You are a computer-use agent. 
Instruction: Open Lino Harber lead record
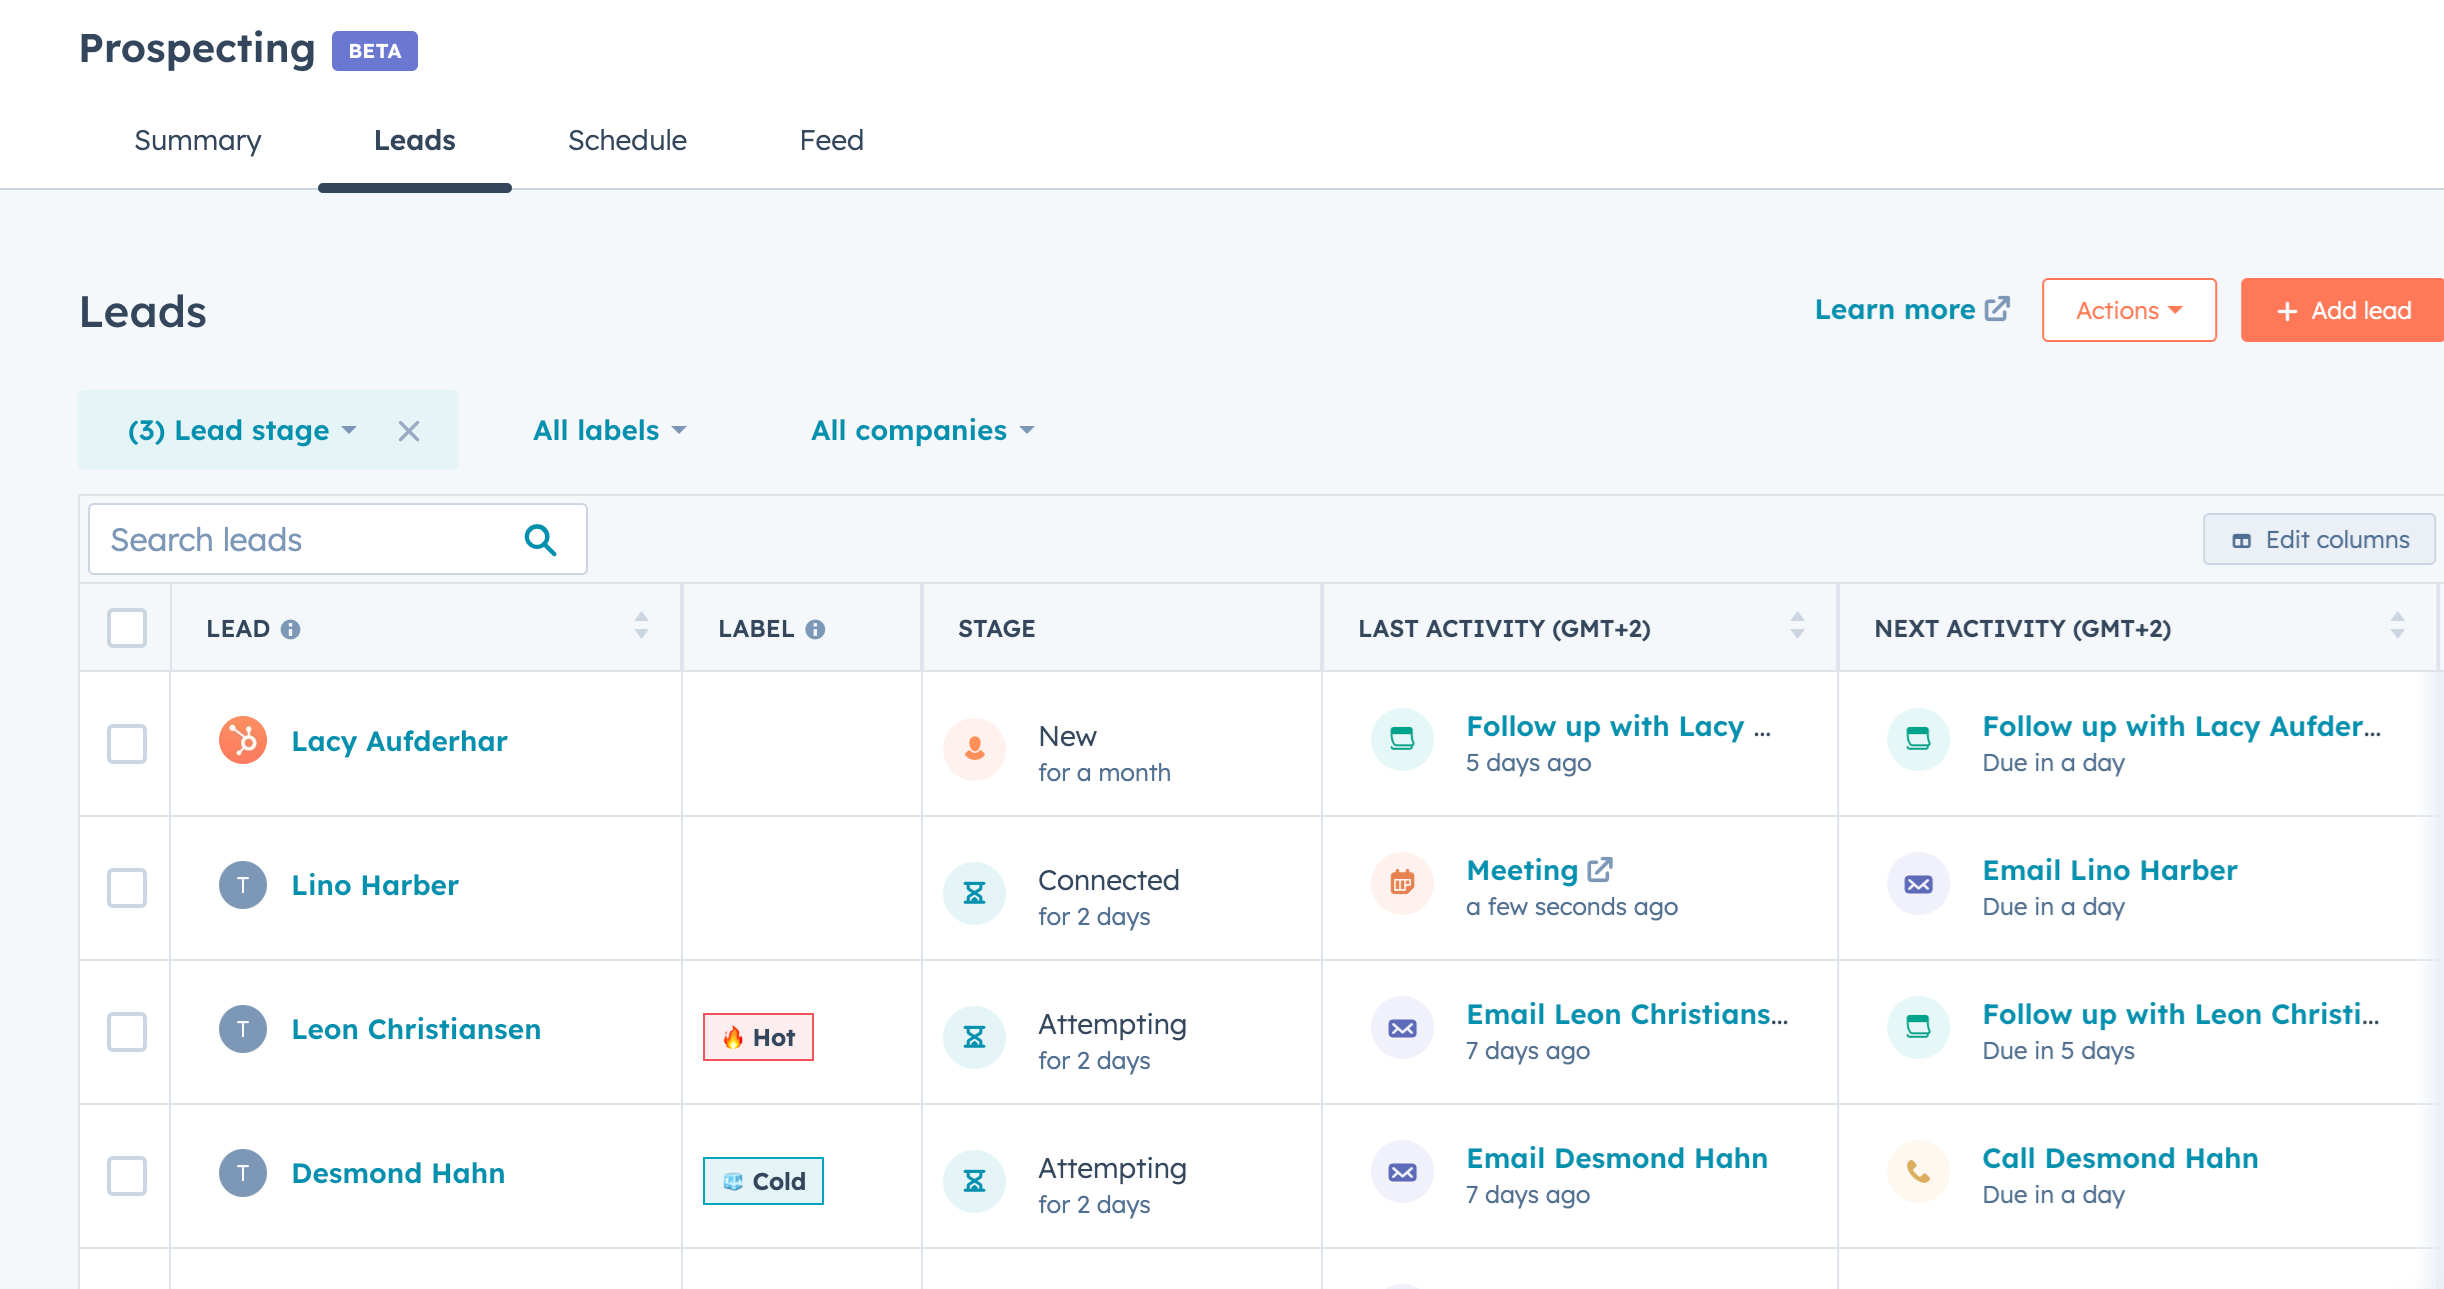coord(375,885)
